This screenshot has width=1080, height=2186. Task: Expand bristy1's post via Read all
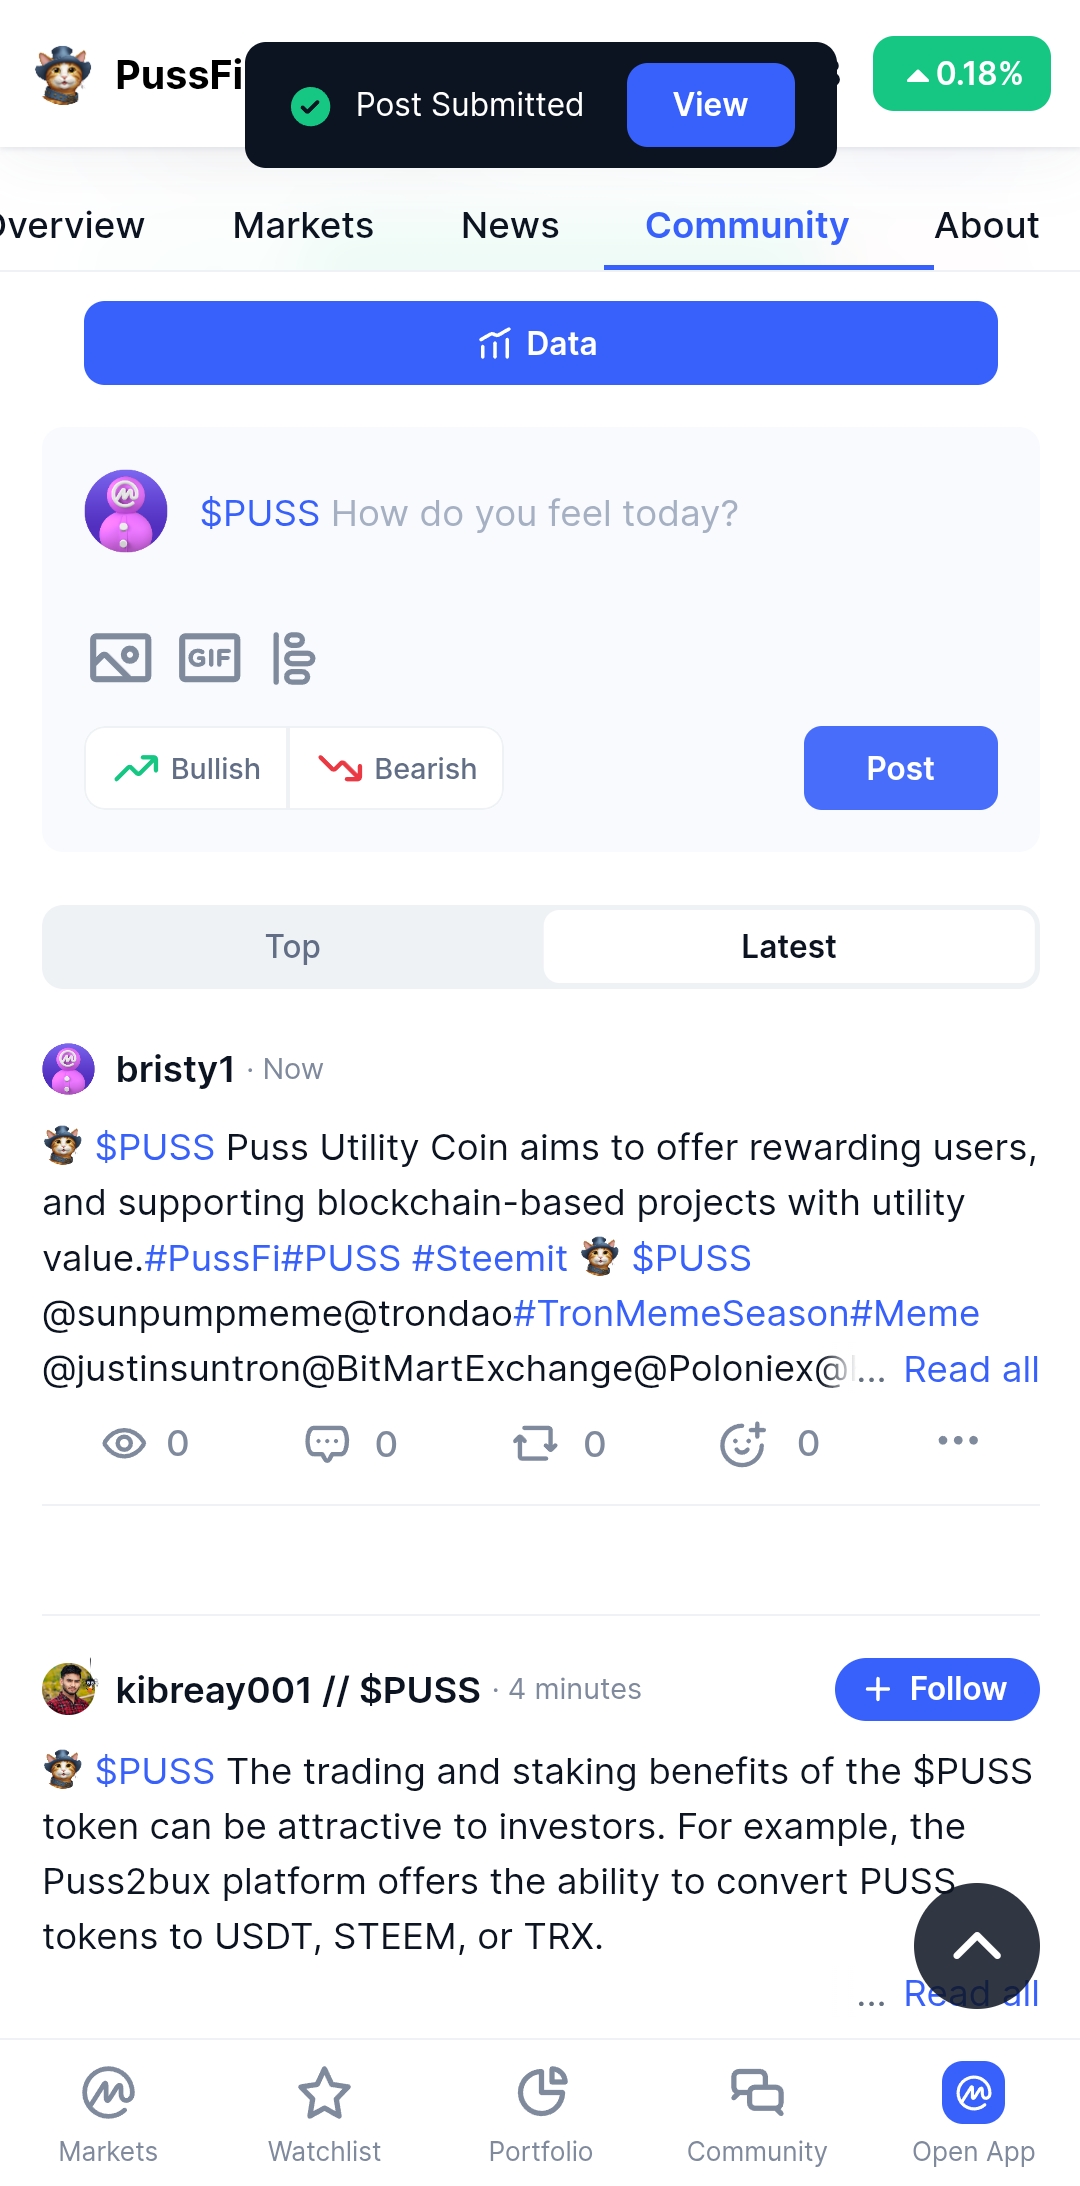[x=971, y=1369]
